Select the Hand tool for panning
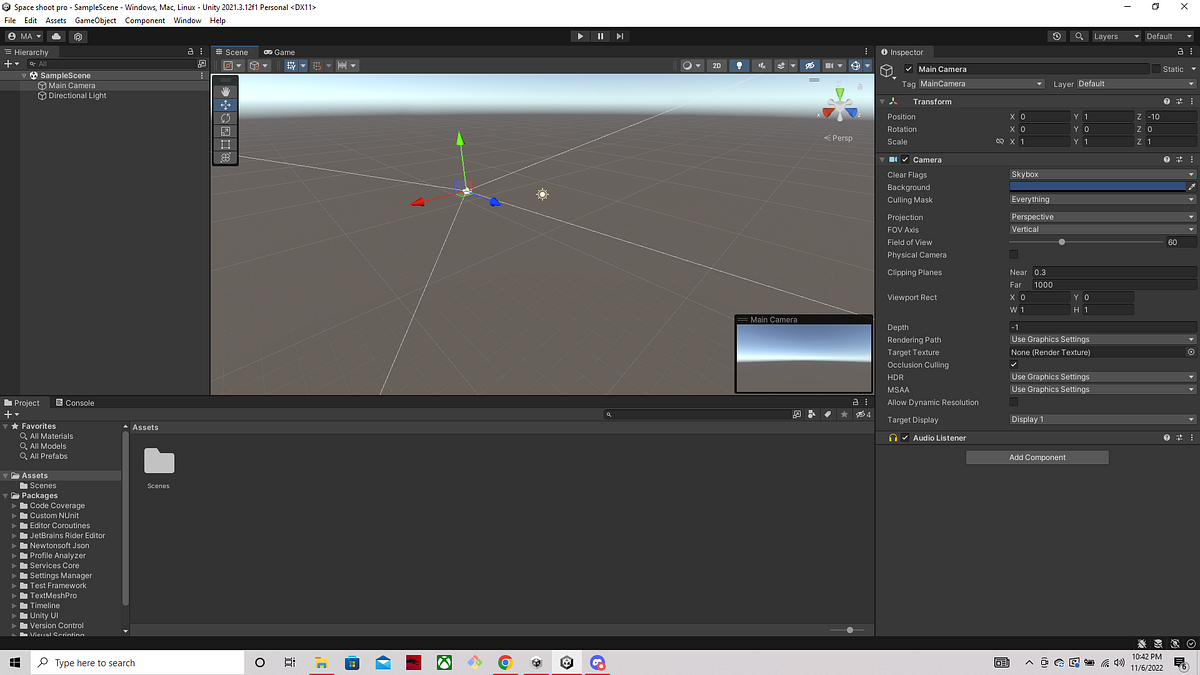The width and height of the screenshot is (1200, 675). pyautogui.click(x=225, y=92)
